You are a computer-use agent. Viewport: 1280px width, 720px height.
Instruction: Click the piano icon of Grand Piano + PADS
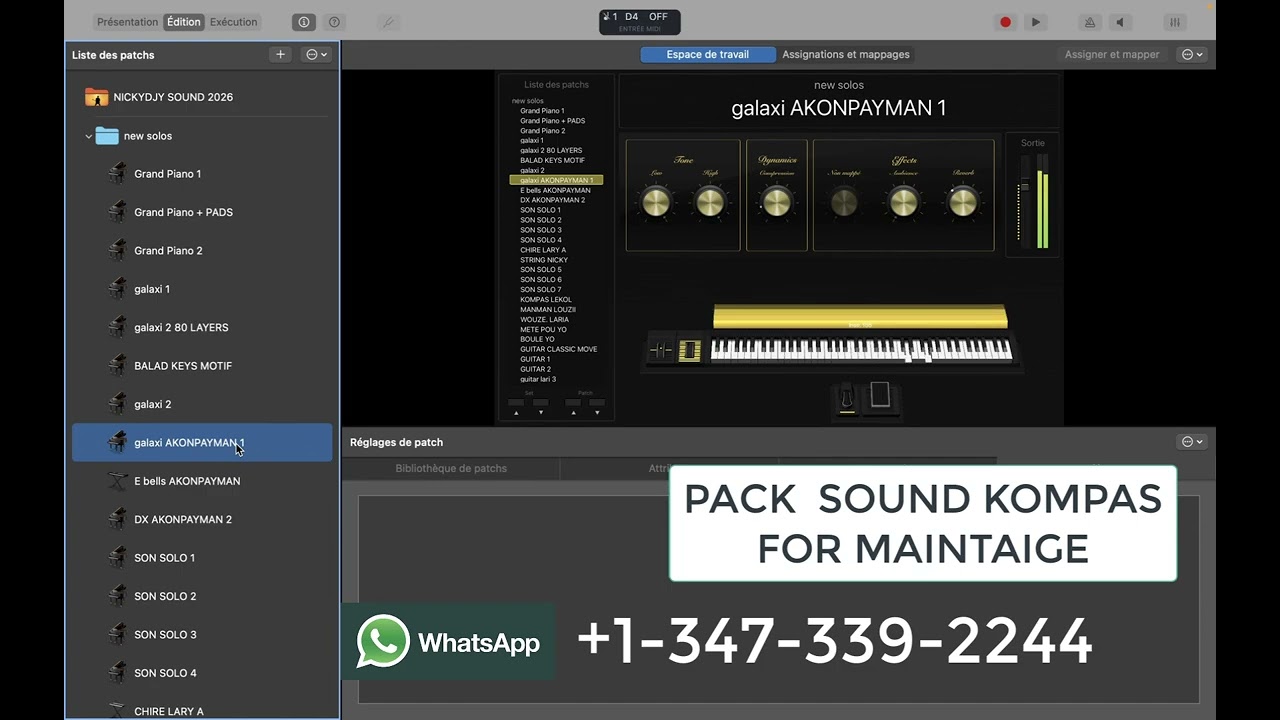pyautogui.click(x=117, y=212)
